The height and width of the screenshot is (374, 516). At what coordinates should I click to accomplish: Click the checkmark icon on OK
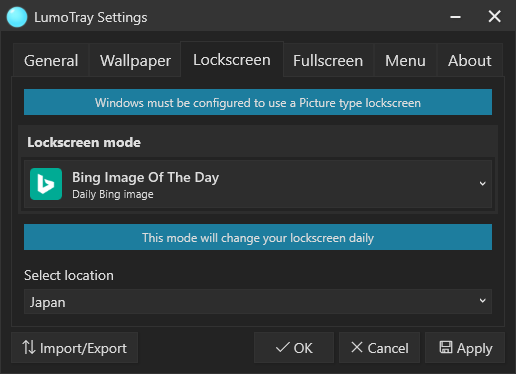283,347
